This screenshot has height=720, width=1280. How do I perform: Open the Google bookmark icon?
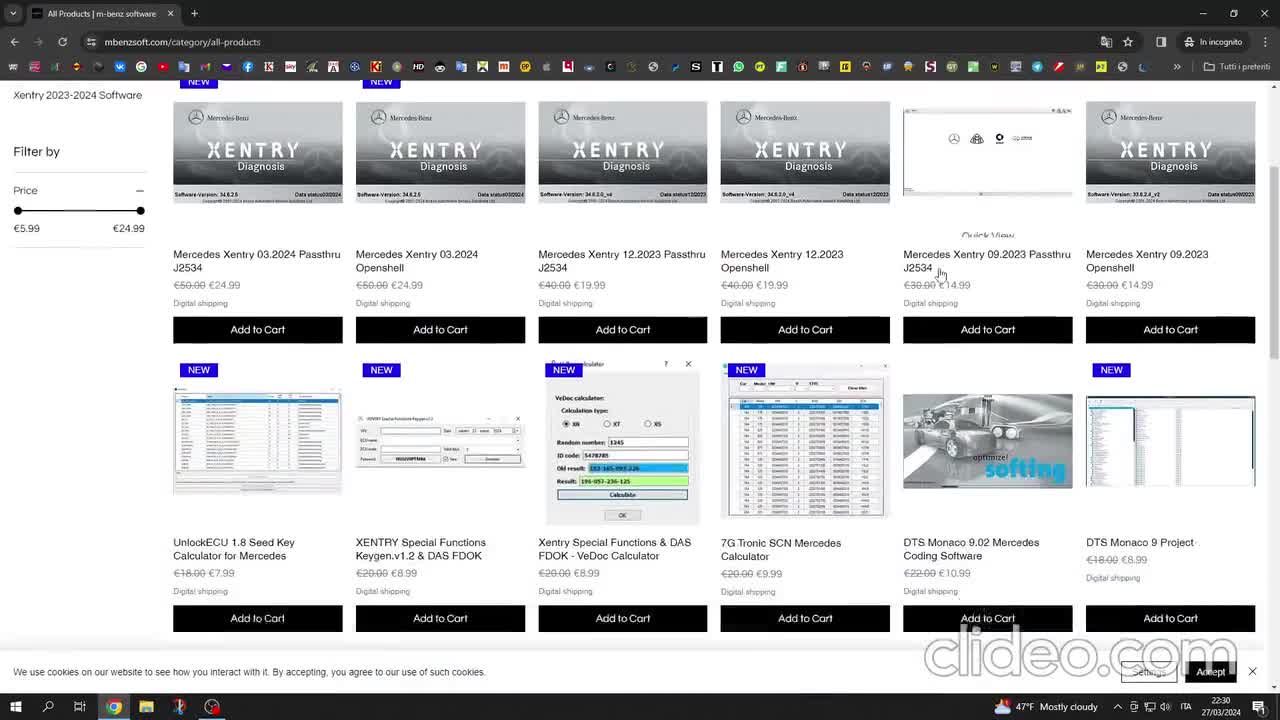141,67
